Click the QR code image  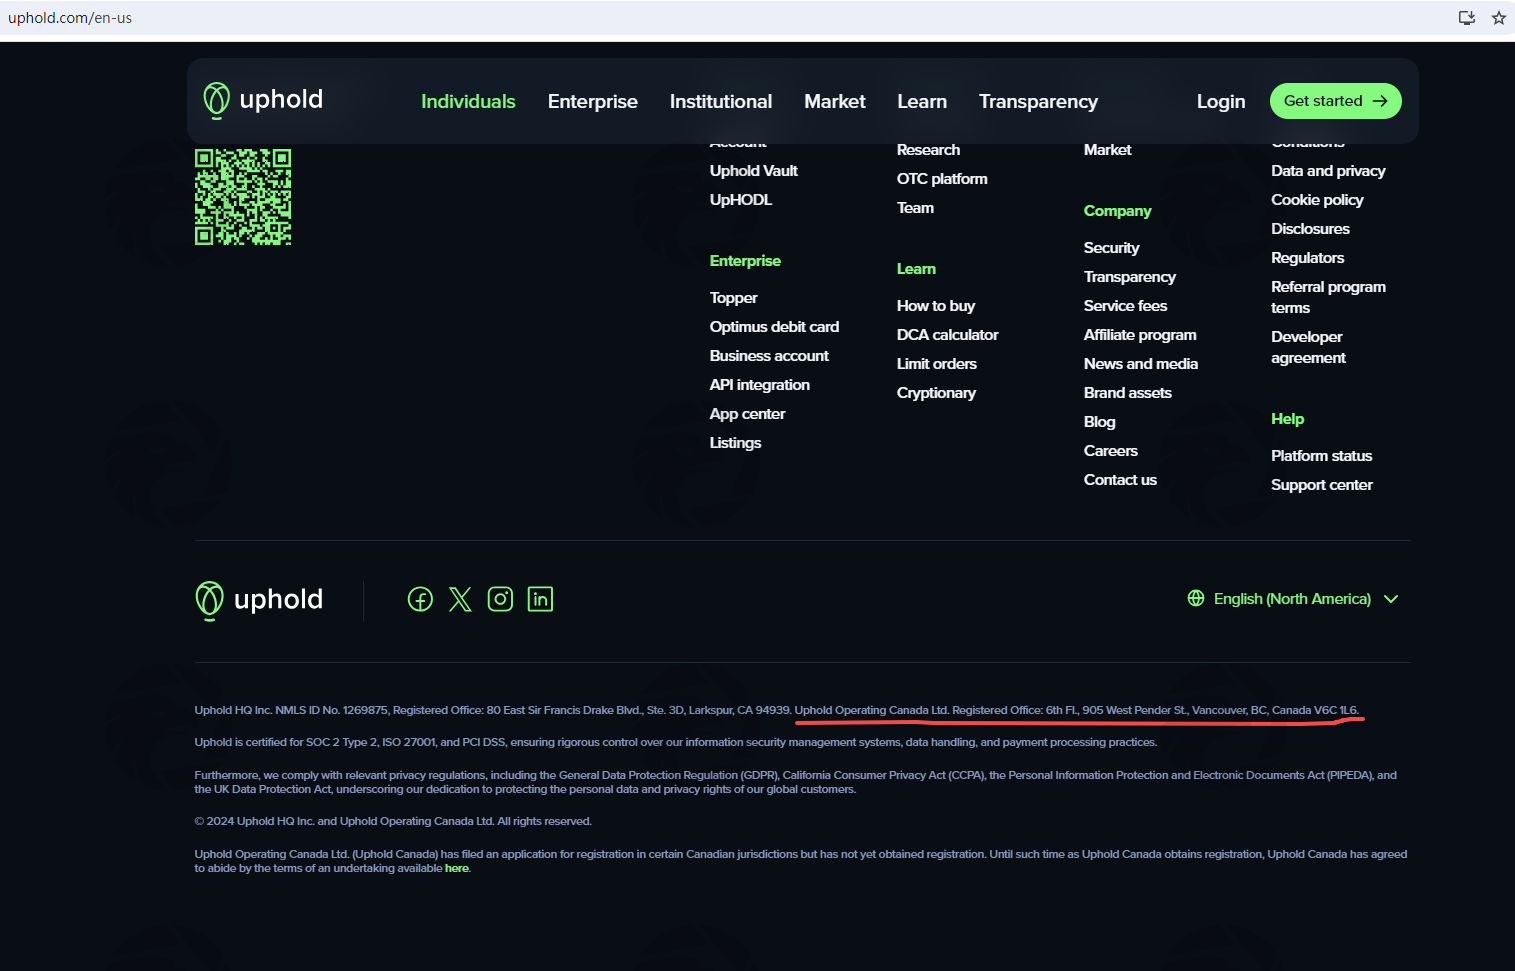243,197
